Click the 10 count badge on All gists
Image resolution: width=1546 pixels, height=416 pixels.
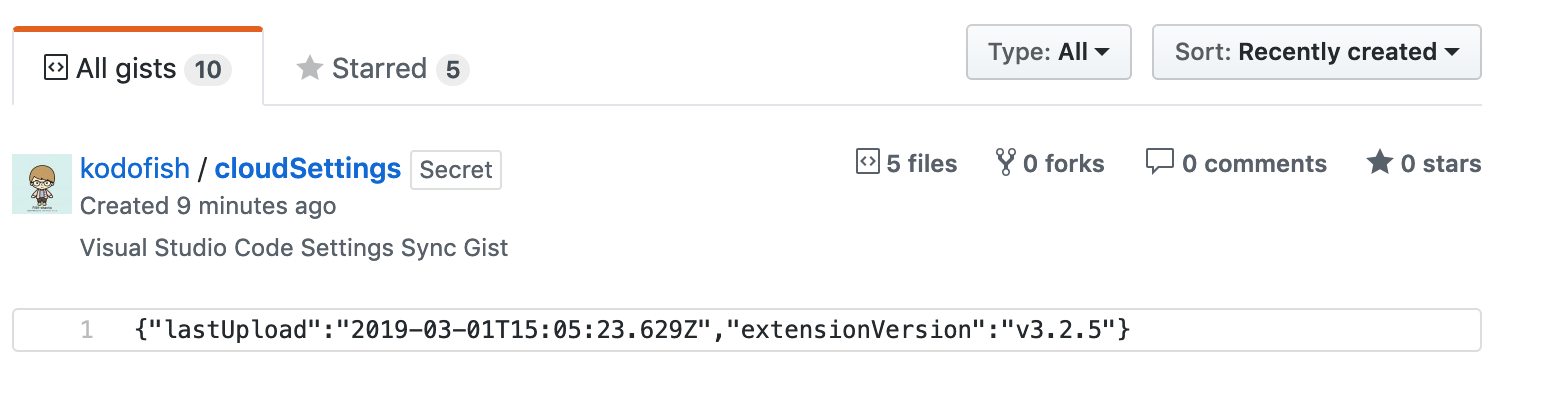208,70
